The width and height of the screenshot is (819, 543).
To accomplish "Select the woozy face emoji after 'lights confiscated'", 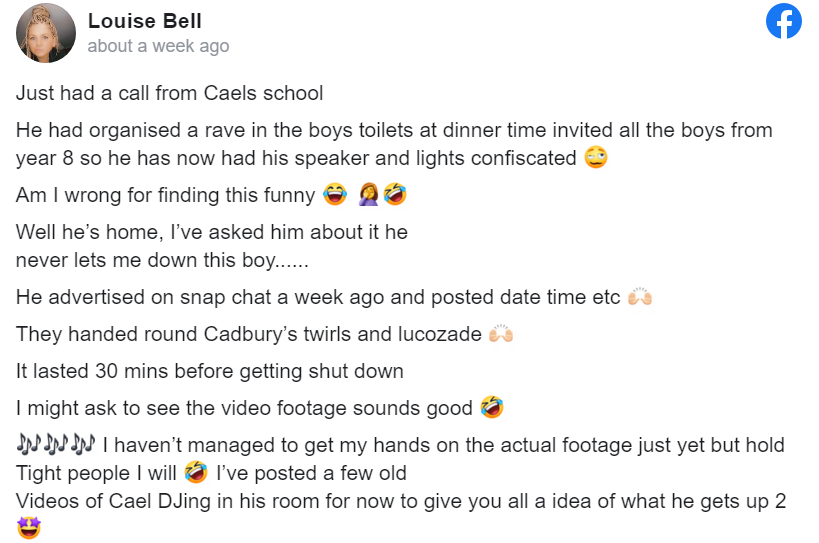I will click(596, 157).
